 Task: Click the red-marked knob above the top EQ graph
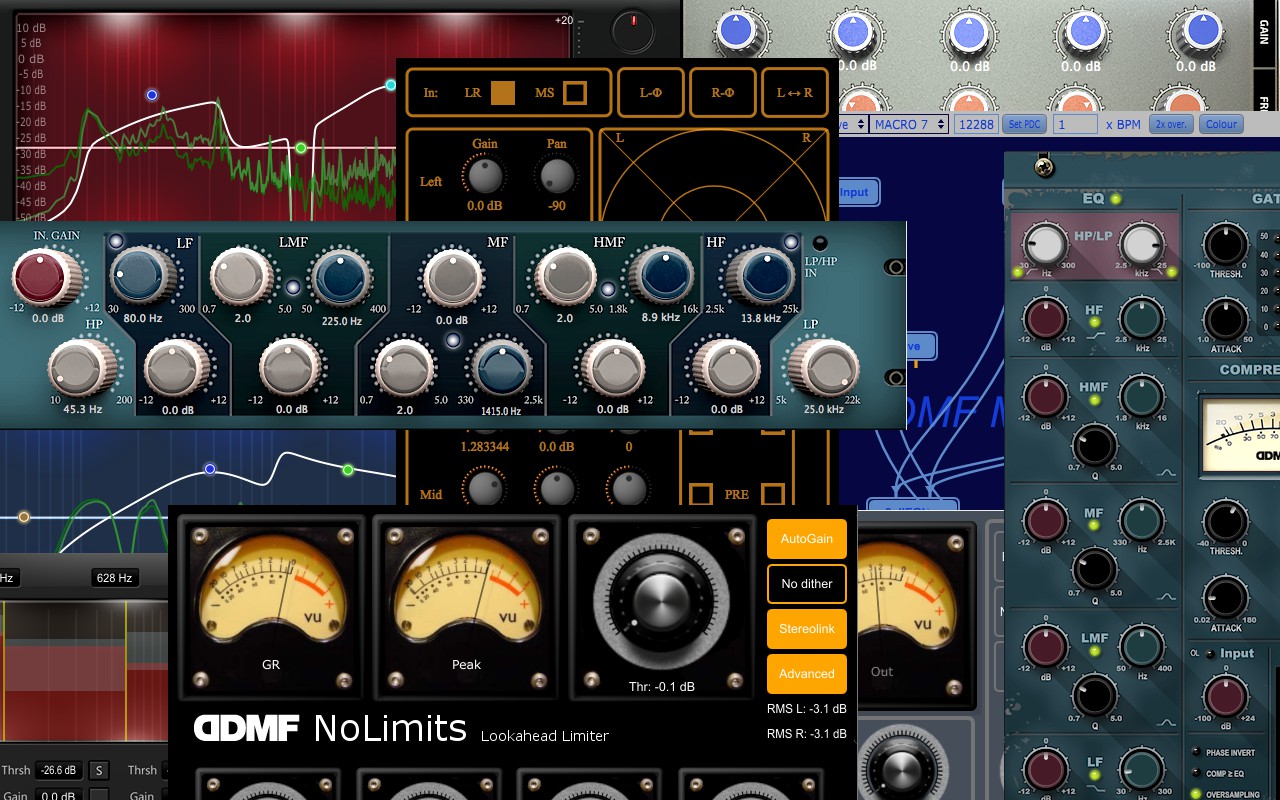[631, 32]
